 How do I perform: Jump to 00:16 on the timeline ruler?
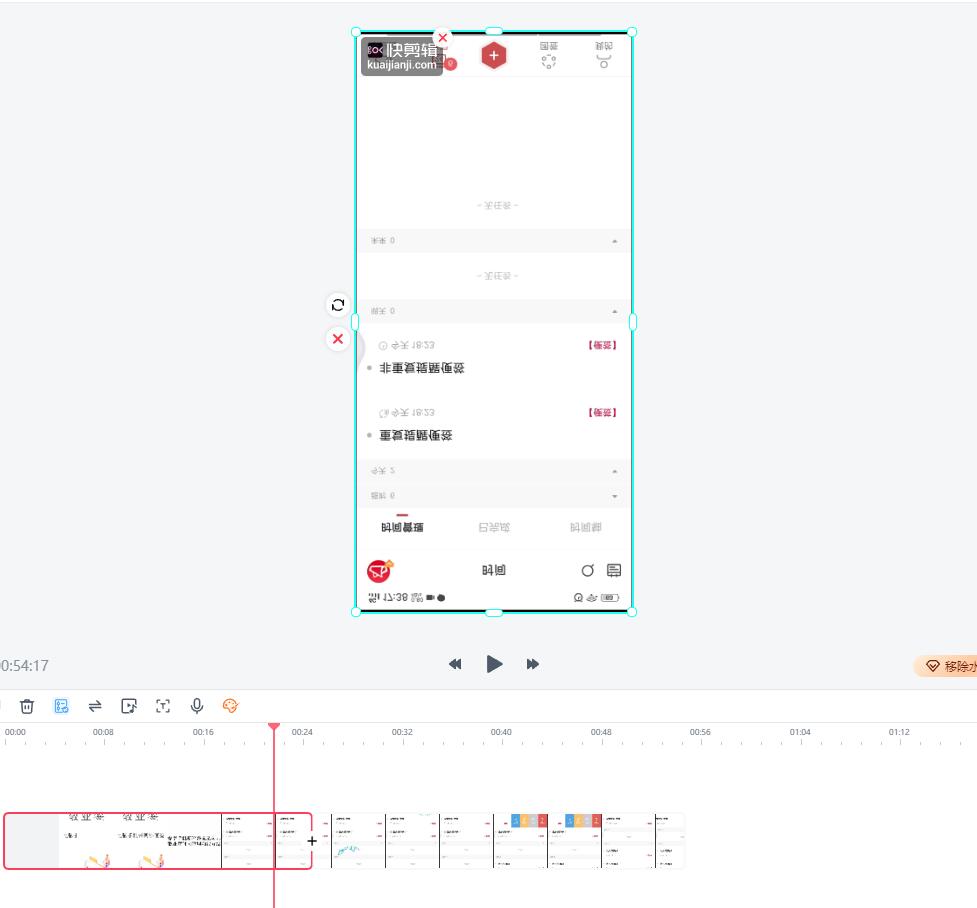pos(203,732)
